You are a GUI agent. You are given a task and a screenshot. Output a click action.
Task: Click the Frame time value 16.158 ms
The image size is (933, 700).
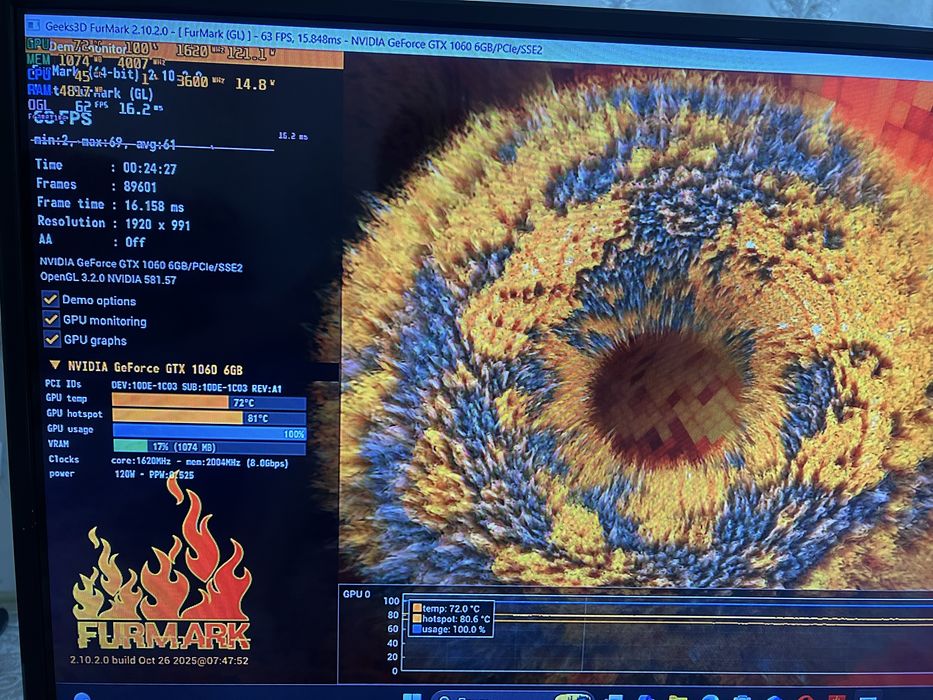click(154, 206)
